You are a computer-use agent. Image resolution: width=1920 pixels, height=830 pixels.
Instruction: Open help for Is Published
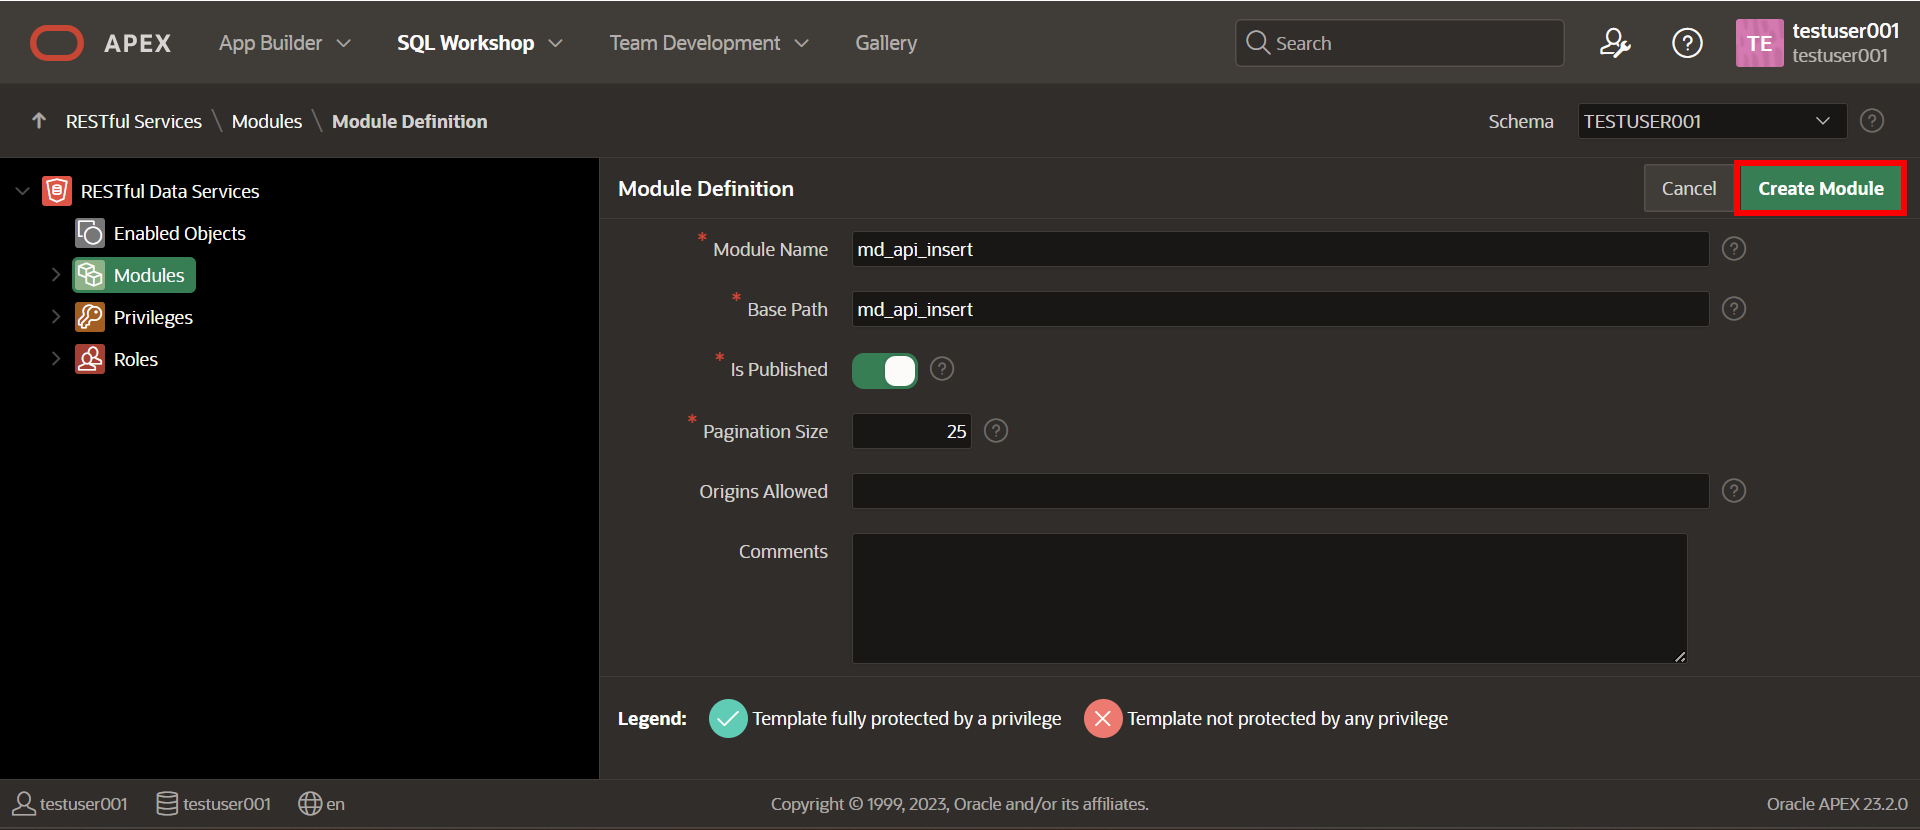[x=942, y=369]
